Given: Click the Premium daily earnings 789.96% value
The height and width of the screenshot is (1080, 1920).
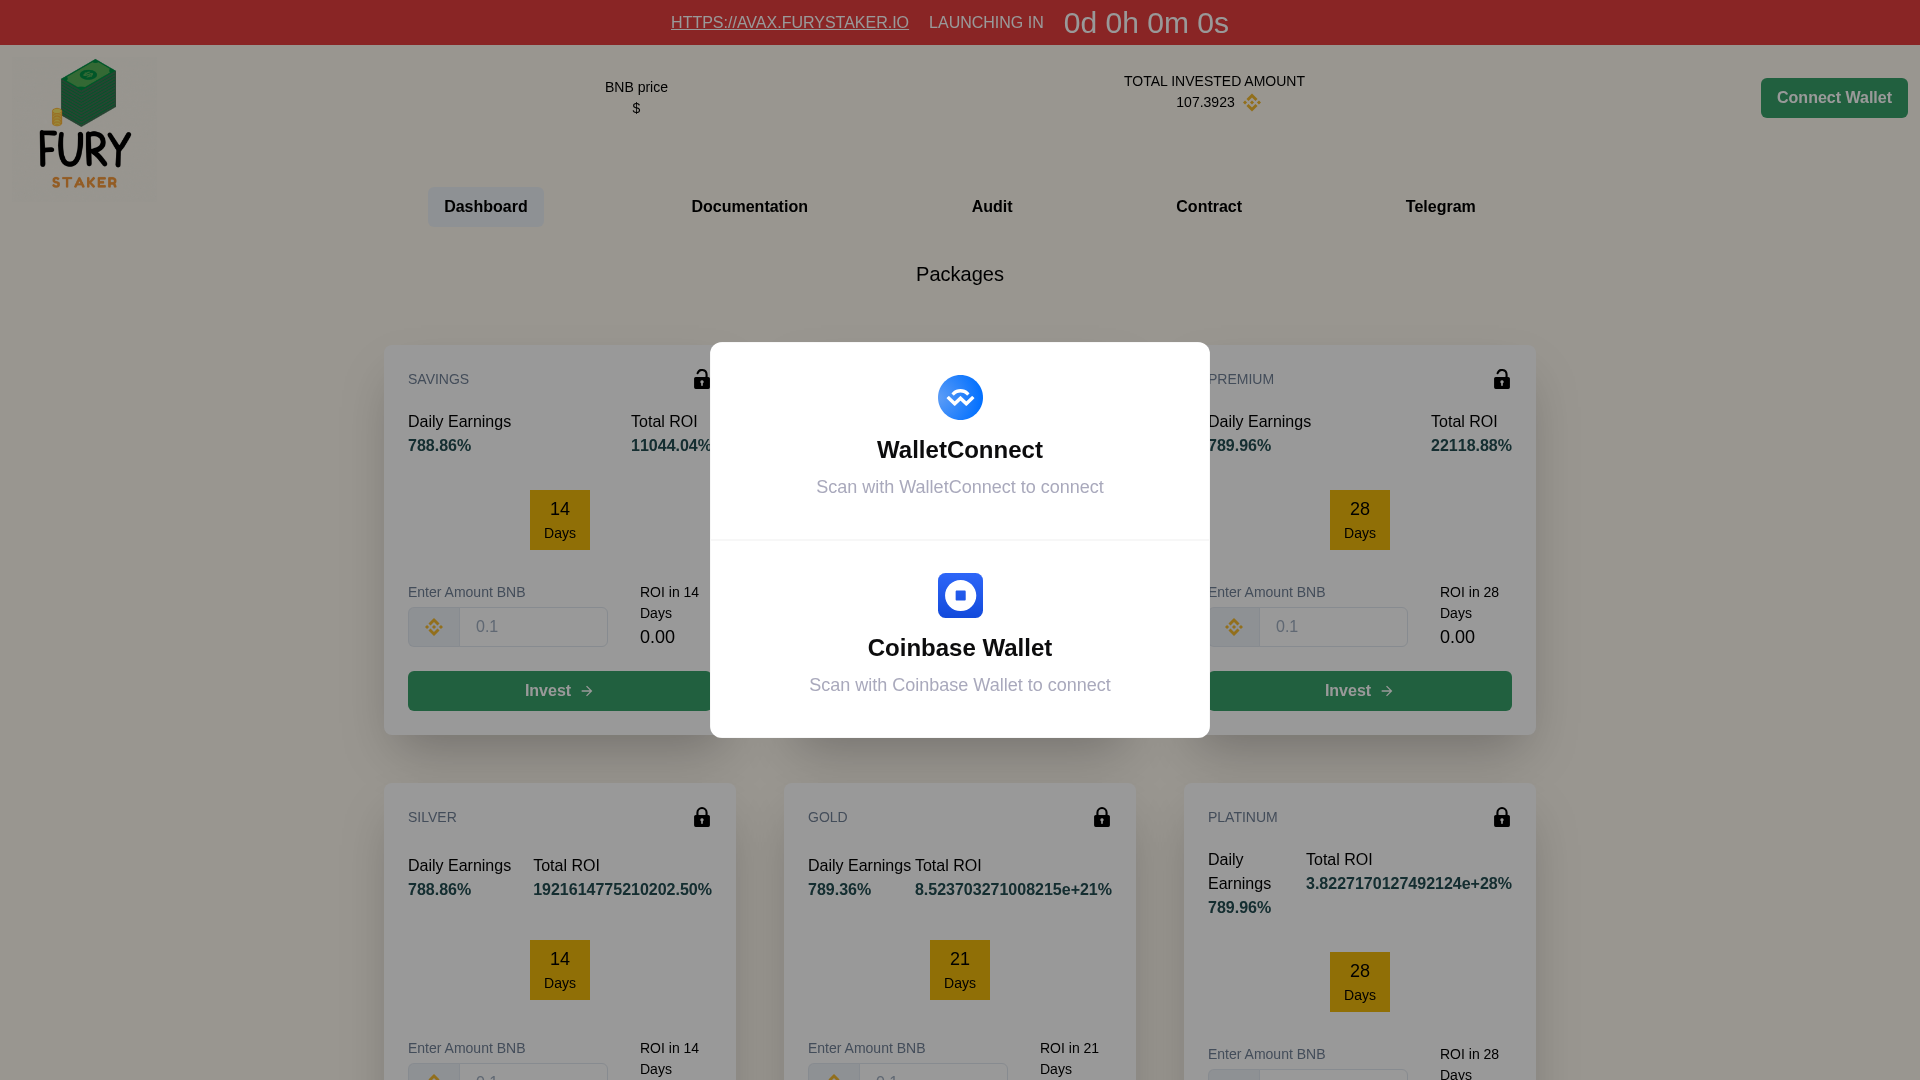Looking at the screenshot, I should (x=1239, y=446).
